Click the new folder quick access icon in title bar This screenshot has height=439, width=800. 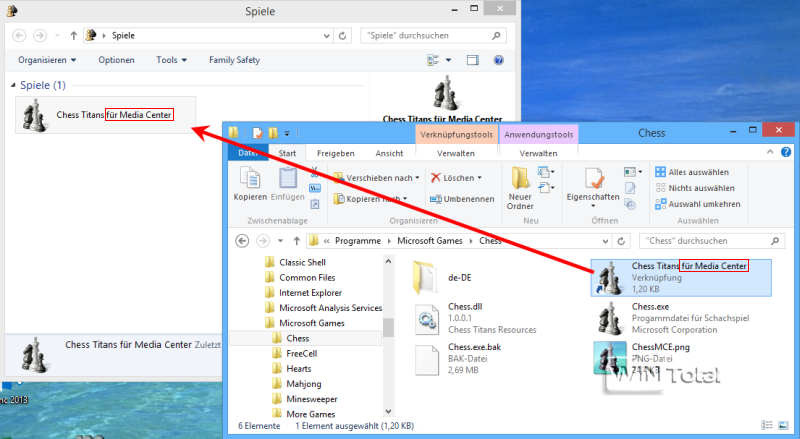coord(273,133)
